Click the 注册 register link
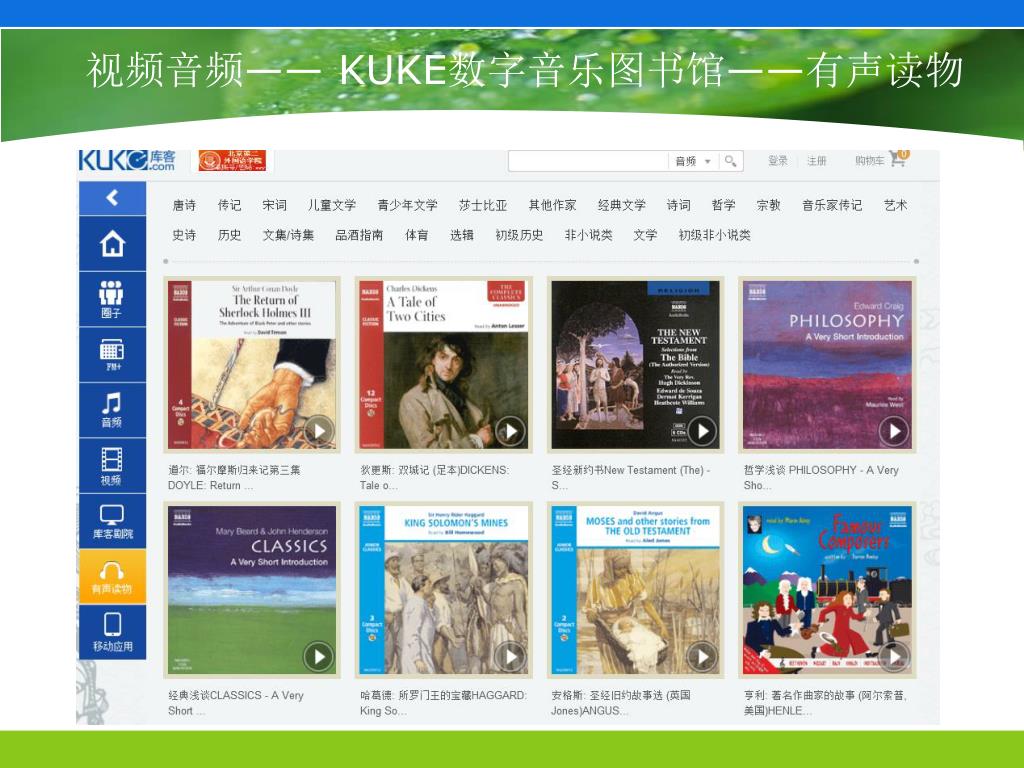The height and width of the screenshot is (768, 1024). pyautogui.click(x=816, y=161)
